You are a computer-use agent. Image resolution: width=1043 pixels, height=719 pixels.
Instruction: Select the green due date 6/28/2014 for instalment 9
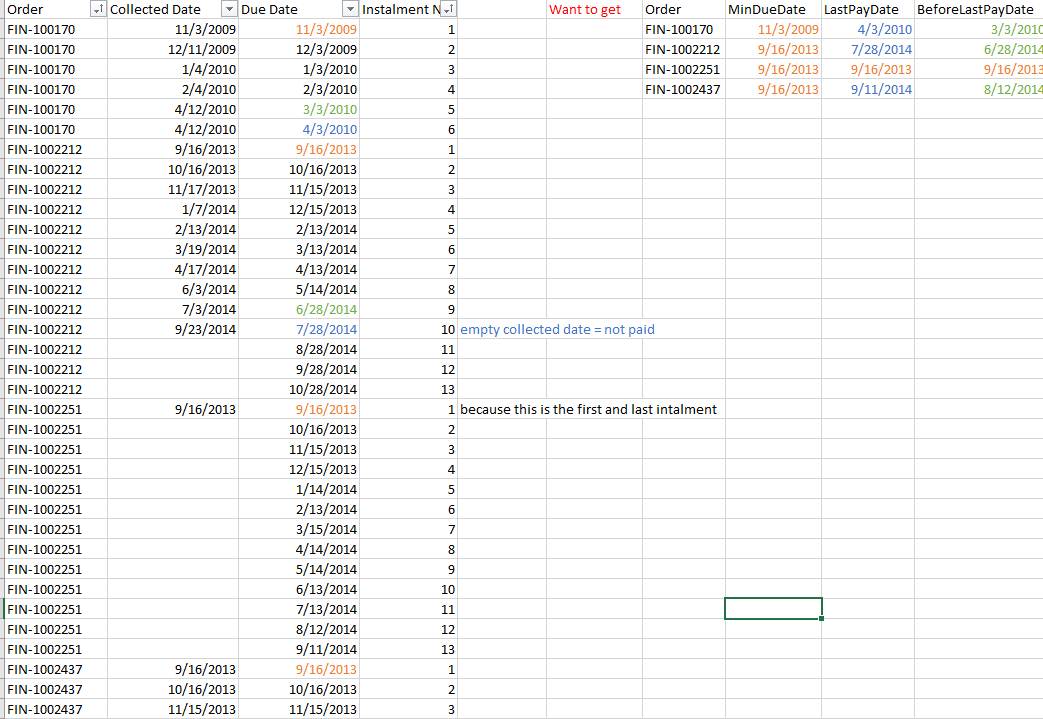coord(299,309)
